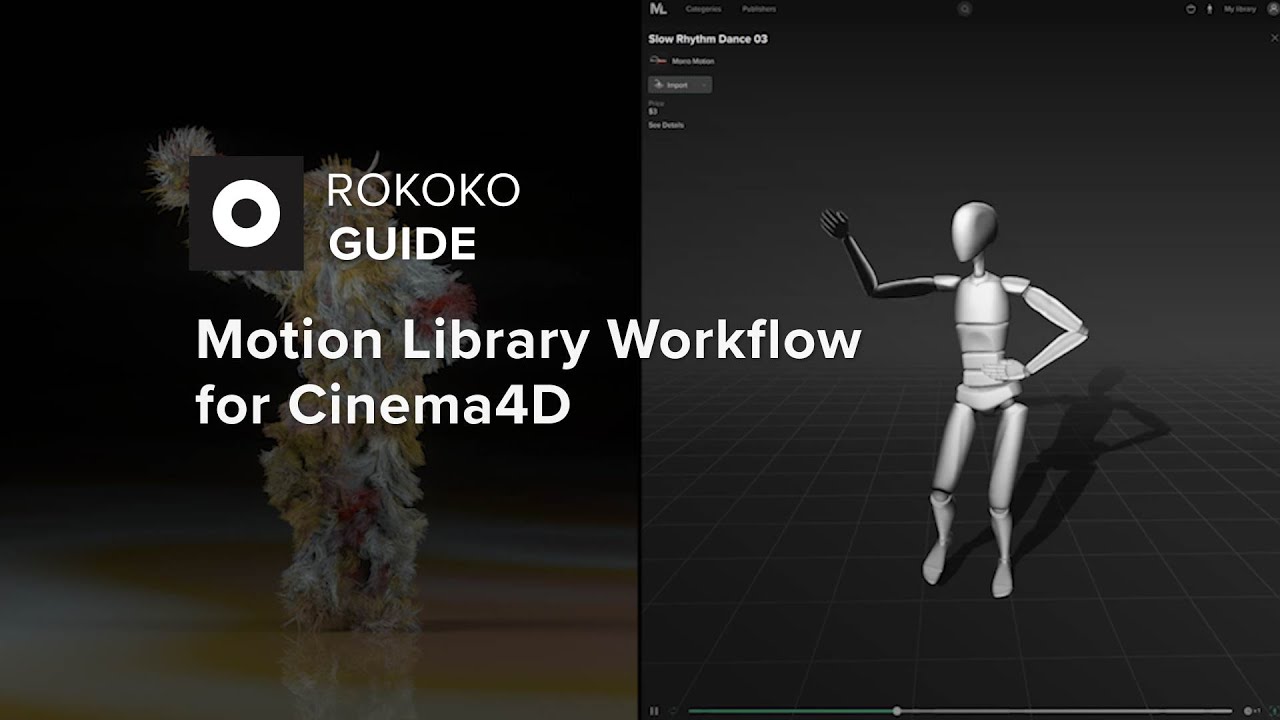This screenshot has height=720, width=1280.
Task: Open the Categories menu
Action: pos(703,9)
